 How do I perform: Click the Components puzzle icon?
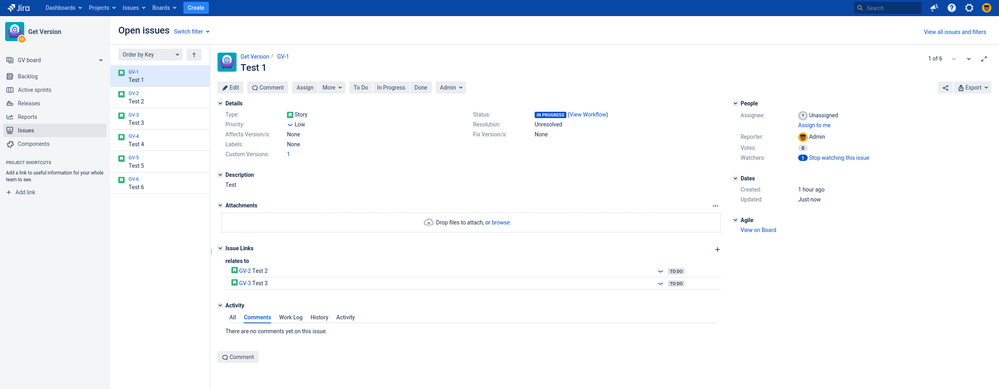tap(10, 144)
